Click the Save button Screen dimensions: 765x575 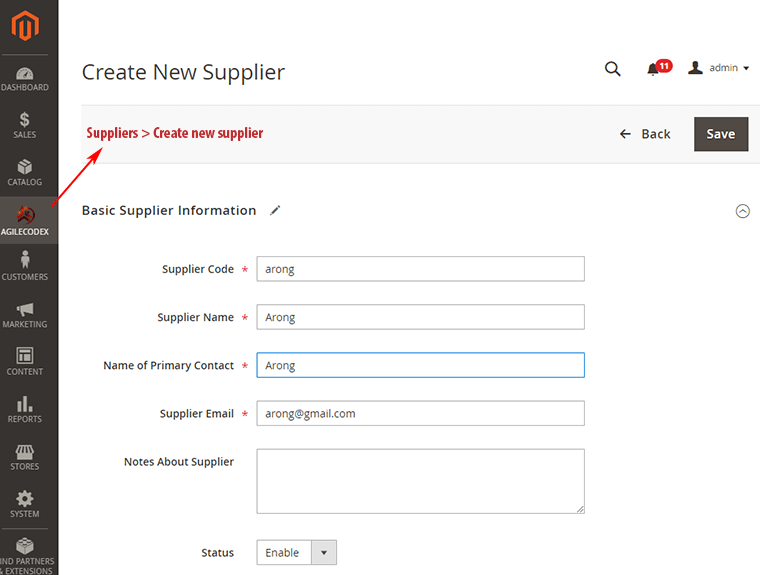pos(721,134)
